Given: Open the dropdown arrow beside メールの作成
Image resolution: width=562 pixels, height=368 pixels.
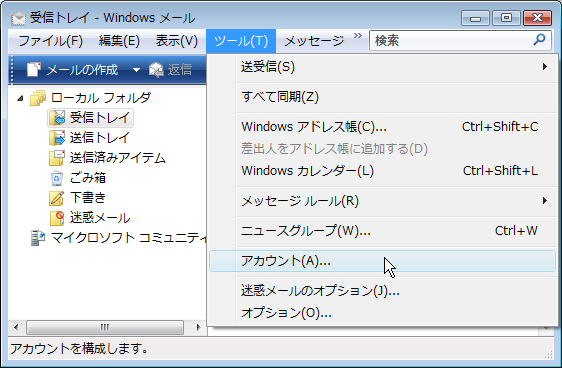Looking at the screenshot, I should click(x=136, y=70).
